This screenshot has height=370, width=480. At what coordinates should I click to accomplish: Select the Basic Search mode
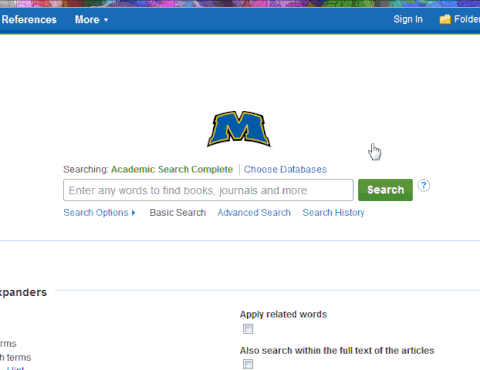(x=178, y=213)
